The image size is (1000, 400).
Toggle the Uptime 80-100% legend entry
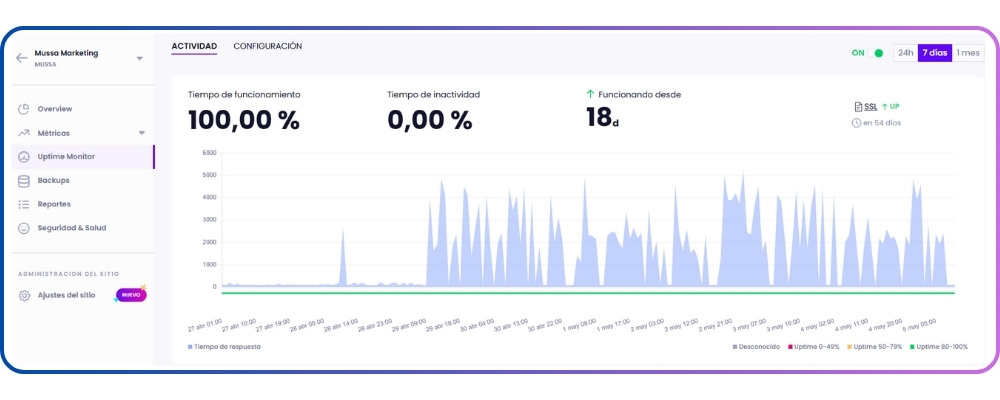pos(939,346)
